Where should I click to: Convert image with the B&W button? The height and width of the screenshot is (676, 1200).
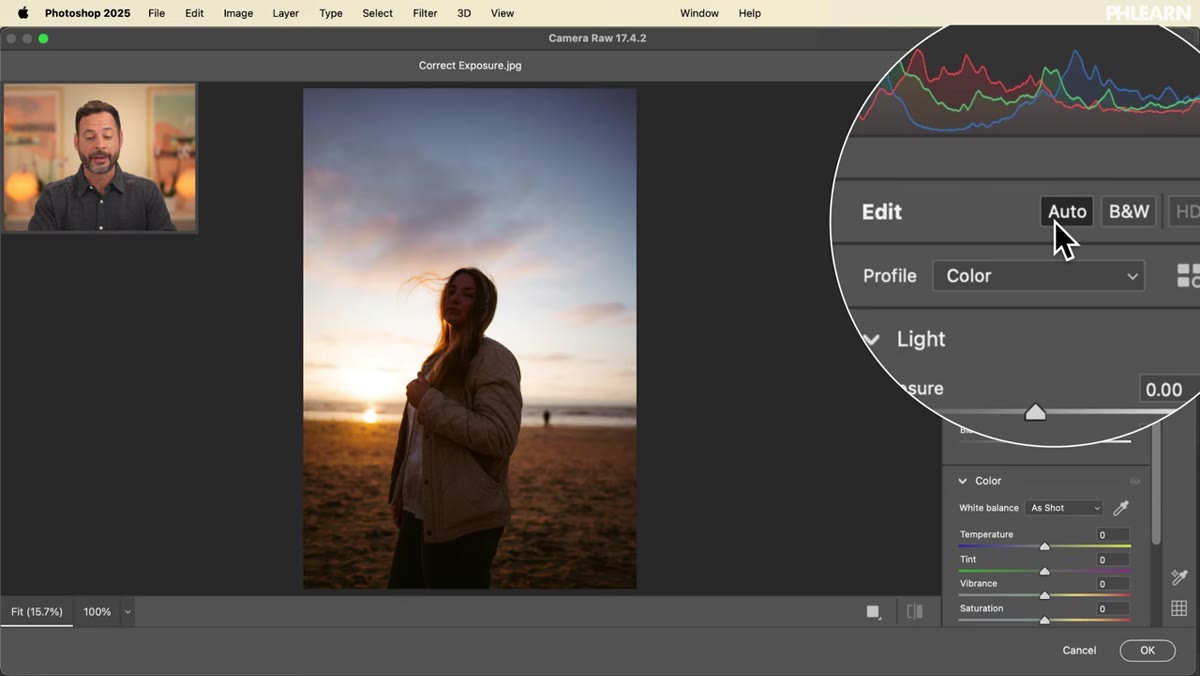pos(1129,211)
